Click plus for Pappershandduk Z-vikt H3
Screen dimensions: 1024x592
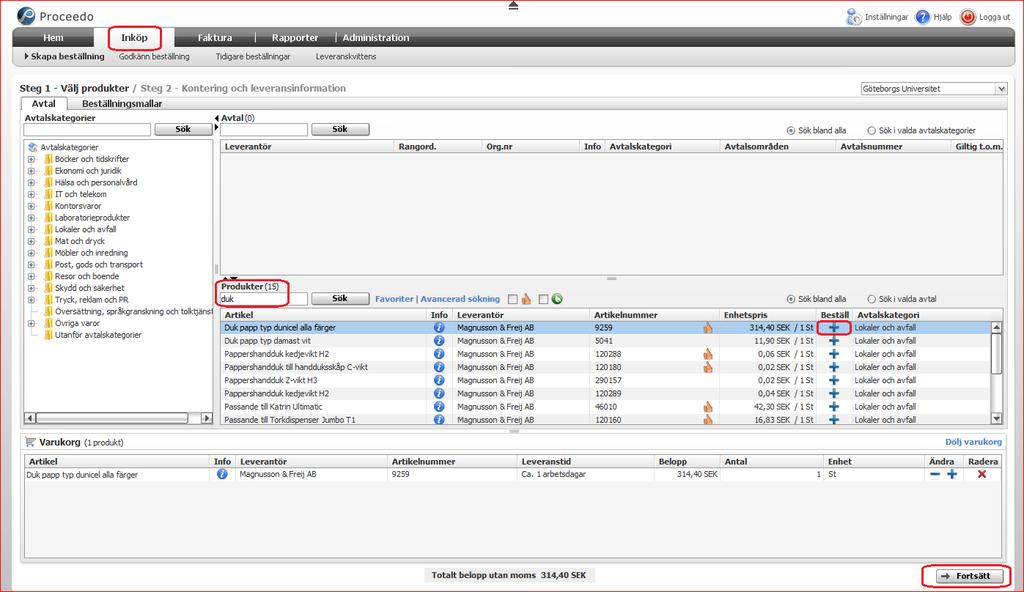click(x=834, y=380)
